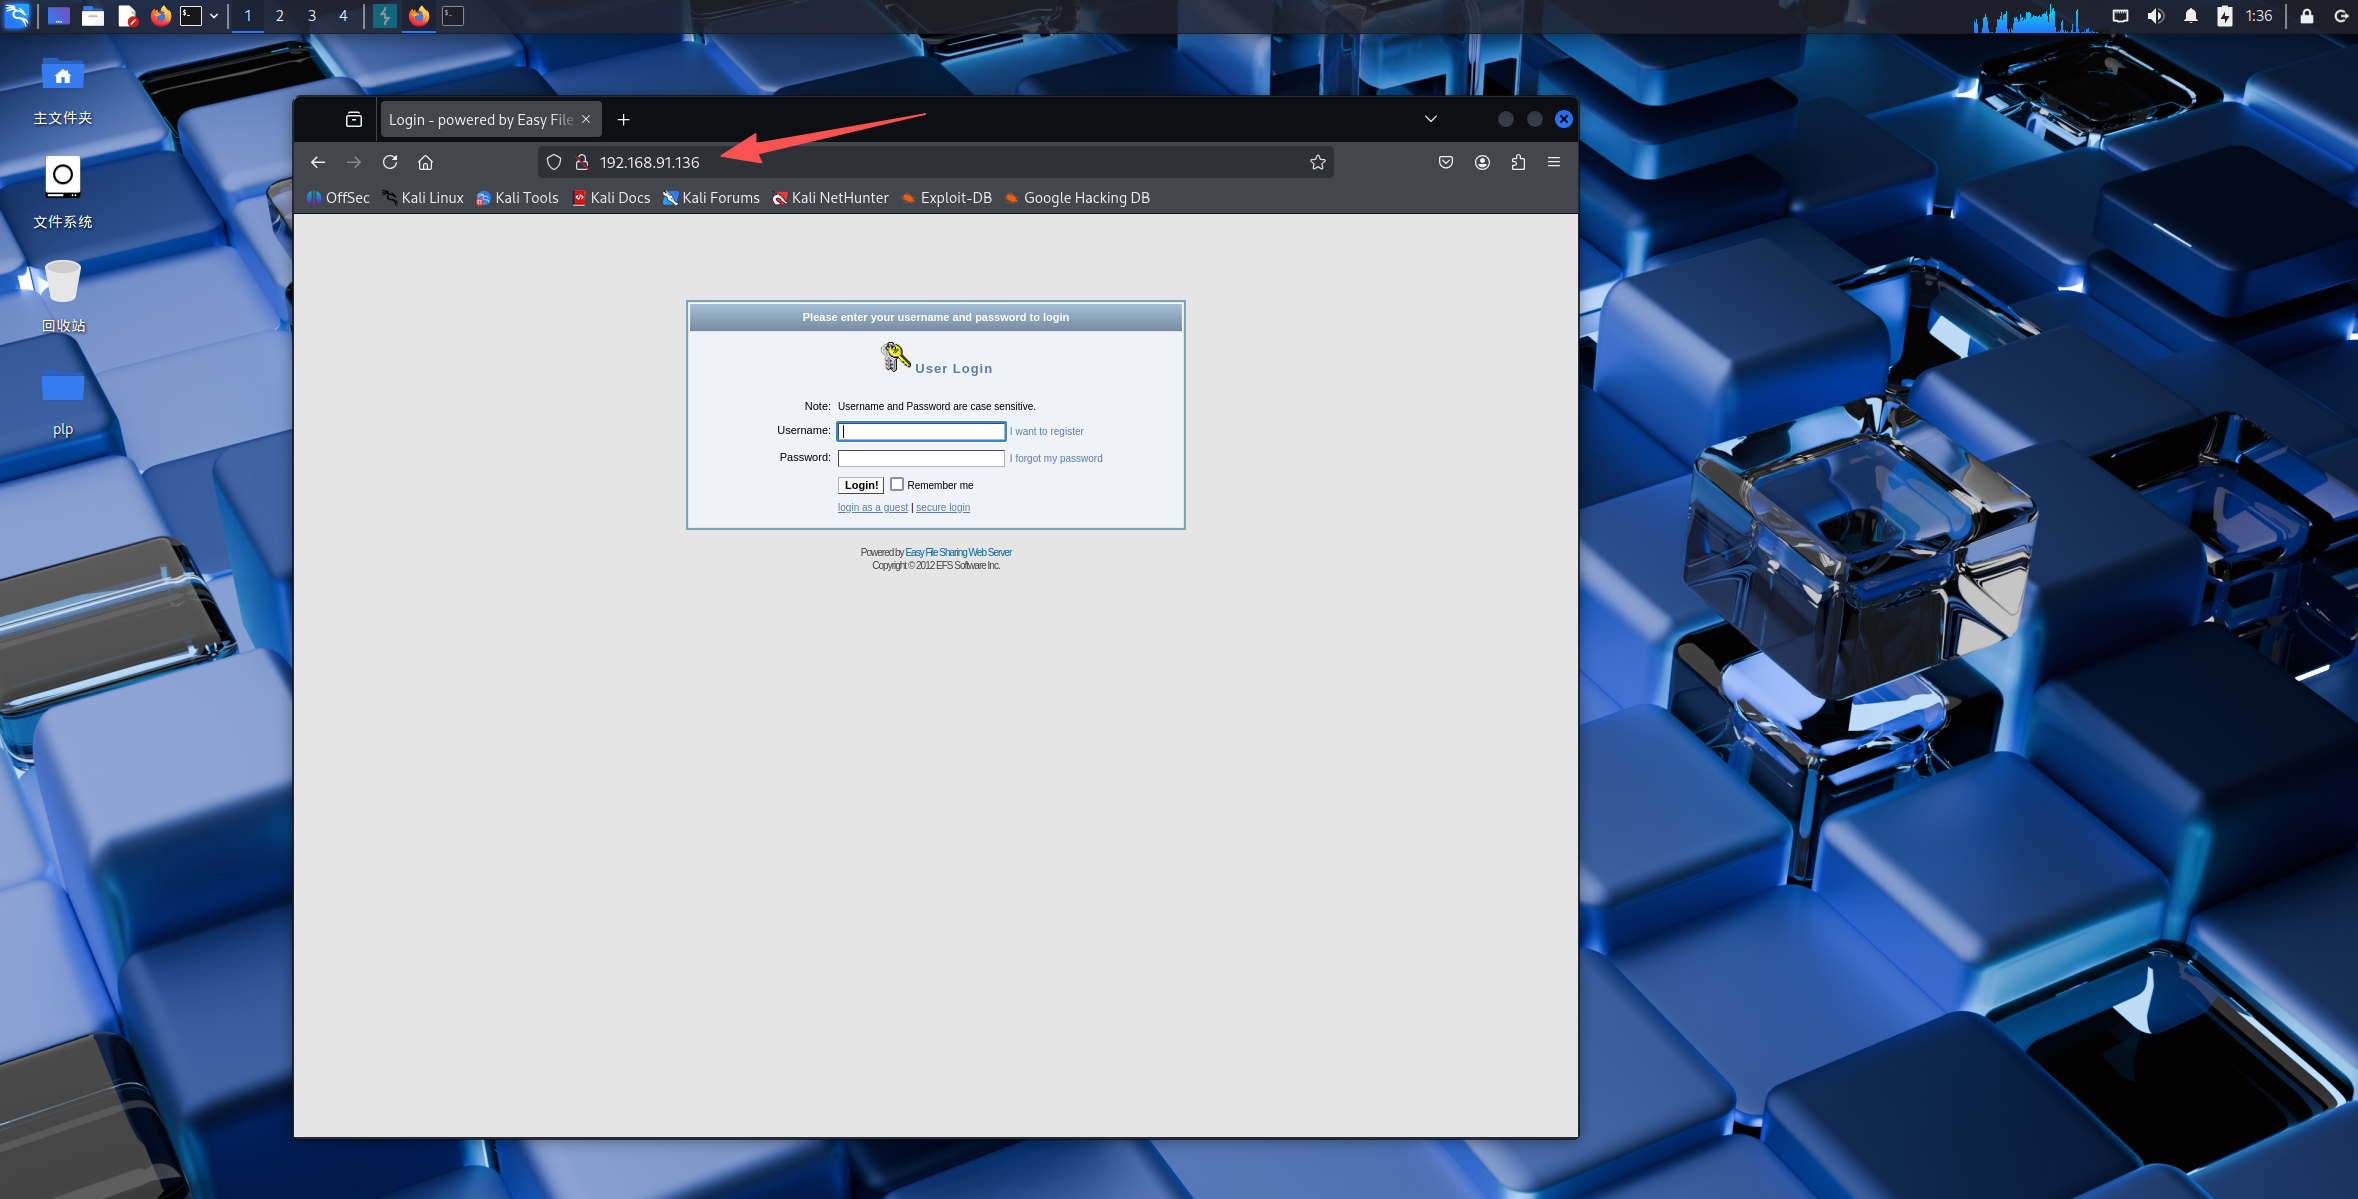Click the browser home icon
Viewport: 2358px width, 1199px height.
[x=425, y=162]
